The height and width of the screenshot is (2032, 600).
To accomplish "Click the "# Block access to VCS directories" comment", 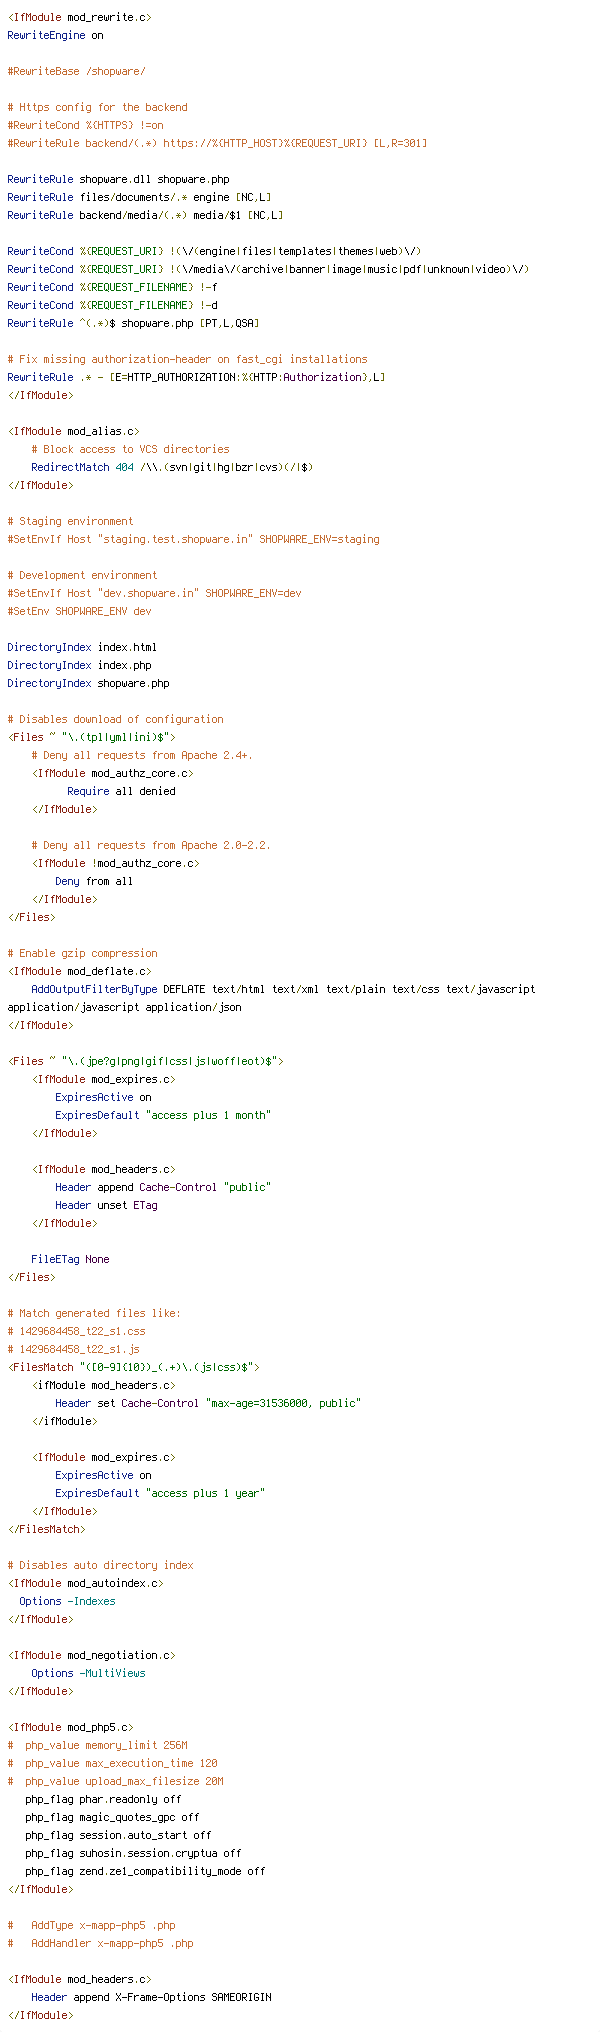I will tap(130, 449).
